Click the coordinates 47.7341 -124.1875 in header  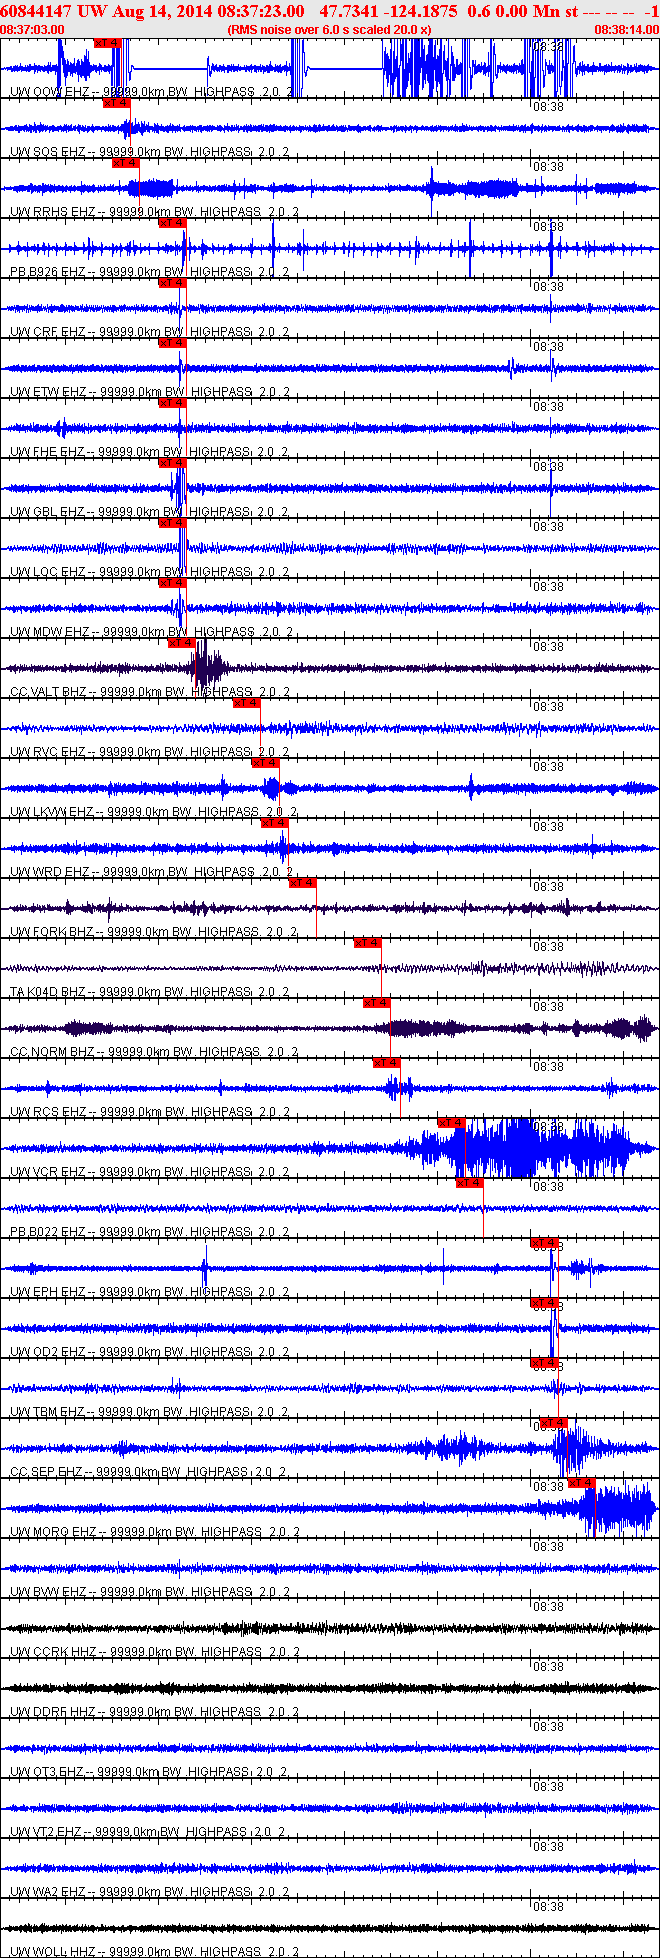(x=389, y=11)
